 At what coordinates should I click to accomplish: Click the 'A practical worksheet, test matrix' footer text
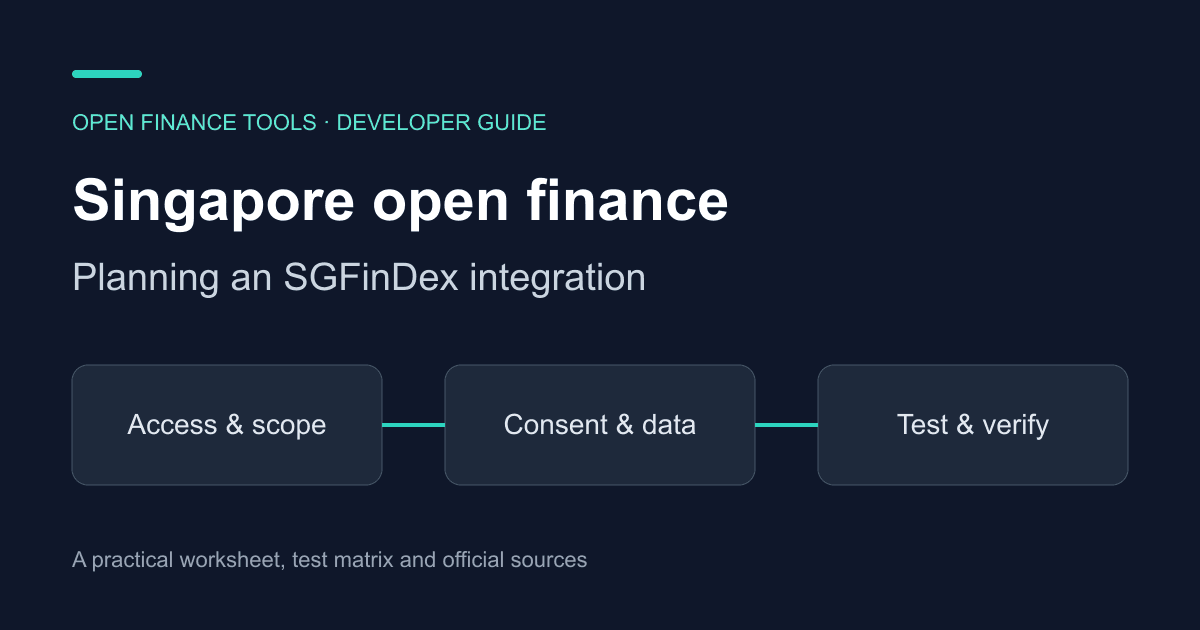pyautogui.click(x=233, y=560)
